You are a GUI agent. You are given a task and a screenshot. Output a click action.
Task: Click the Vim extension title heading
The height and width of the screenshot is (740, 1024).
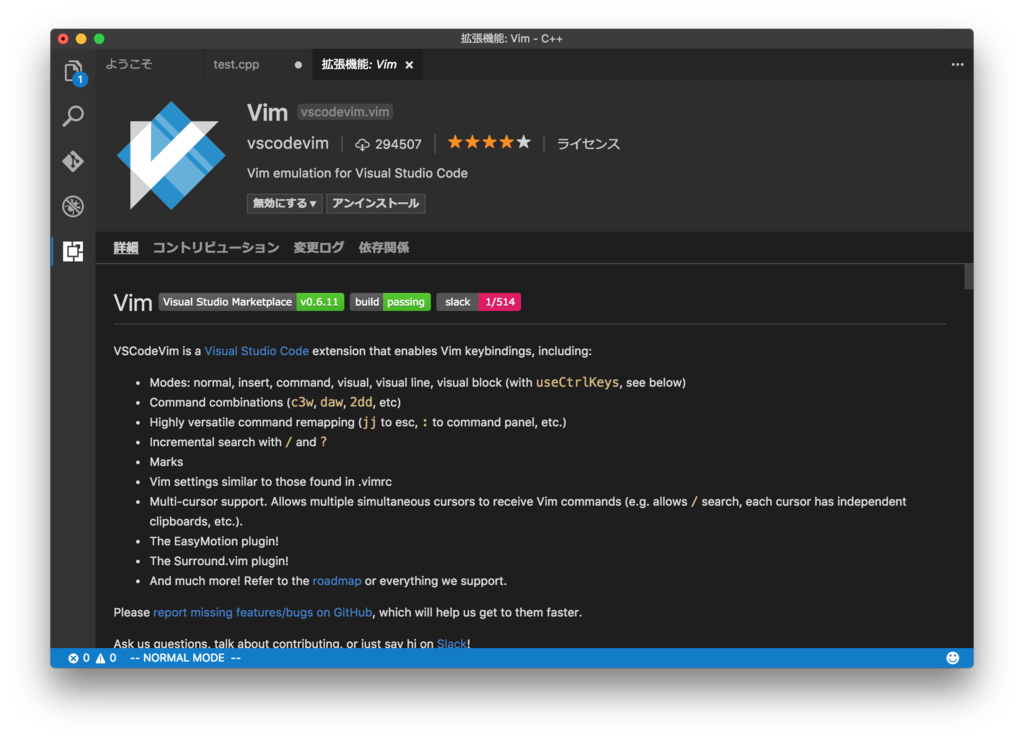pyautogui.click(x=267, y=112)
